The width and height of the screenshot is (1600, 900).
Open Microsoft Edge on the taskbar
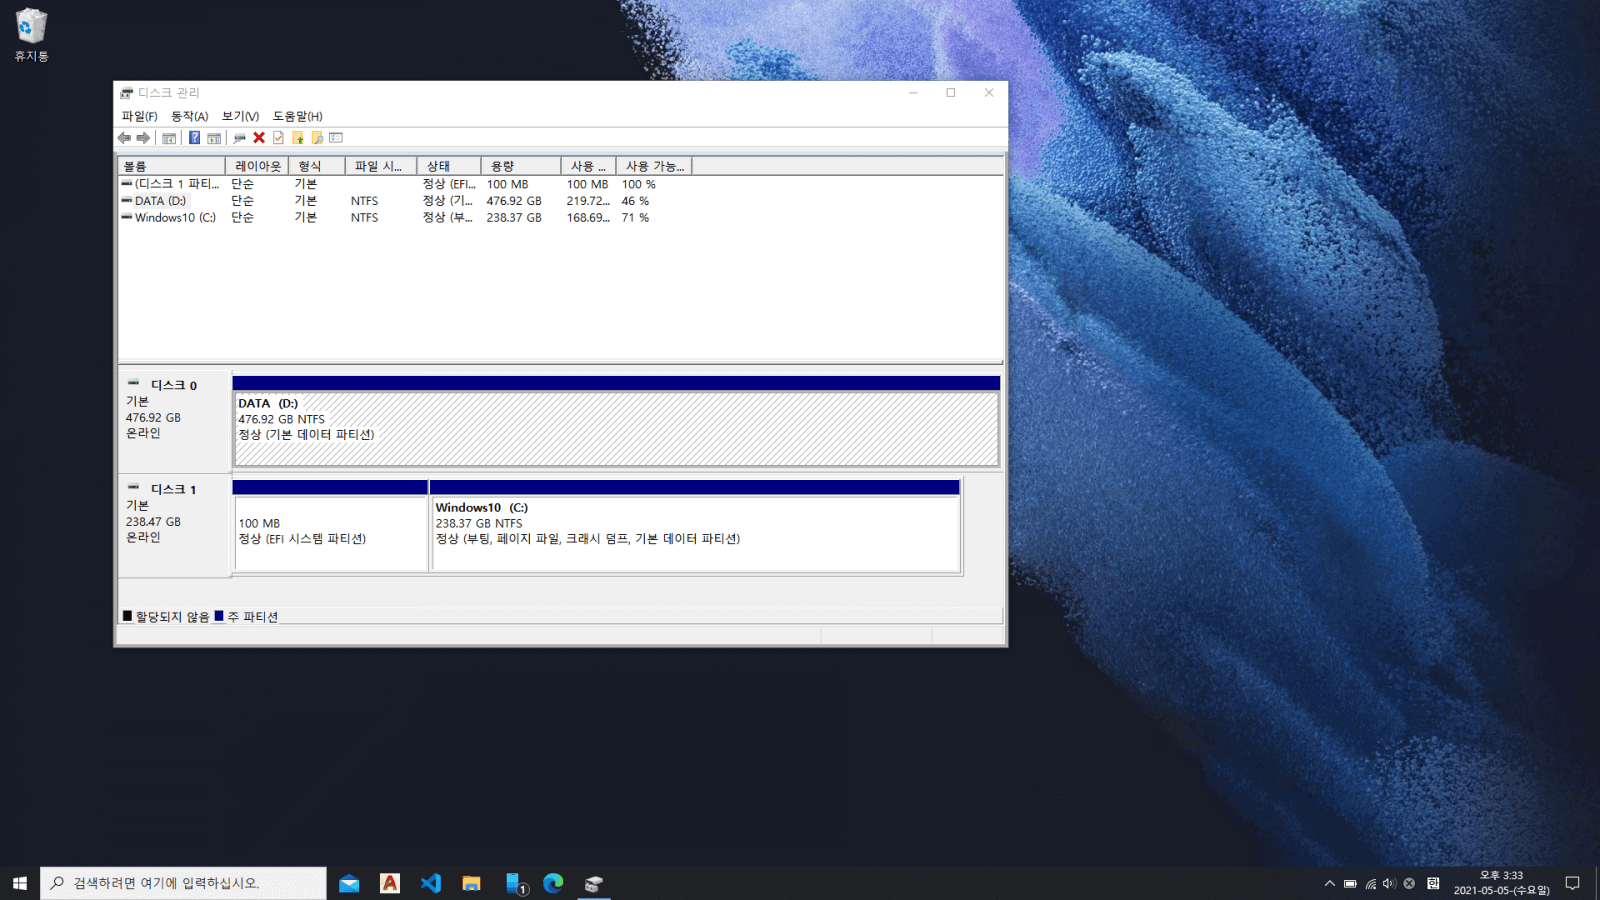coord(553,883)
